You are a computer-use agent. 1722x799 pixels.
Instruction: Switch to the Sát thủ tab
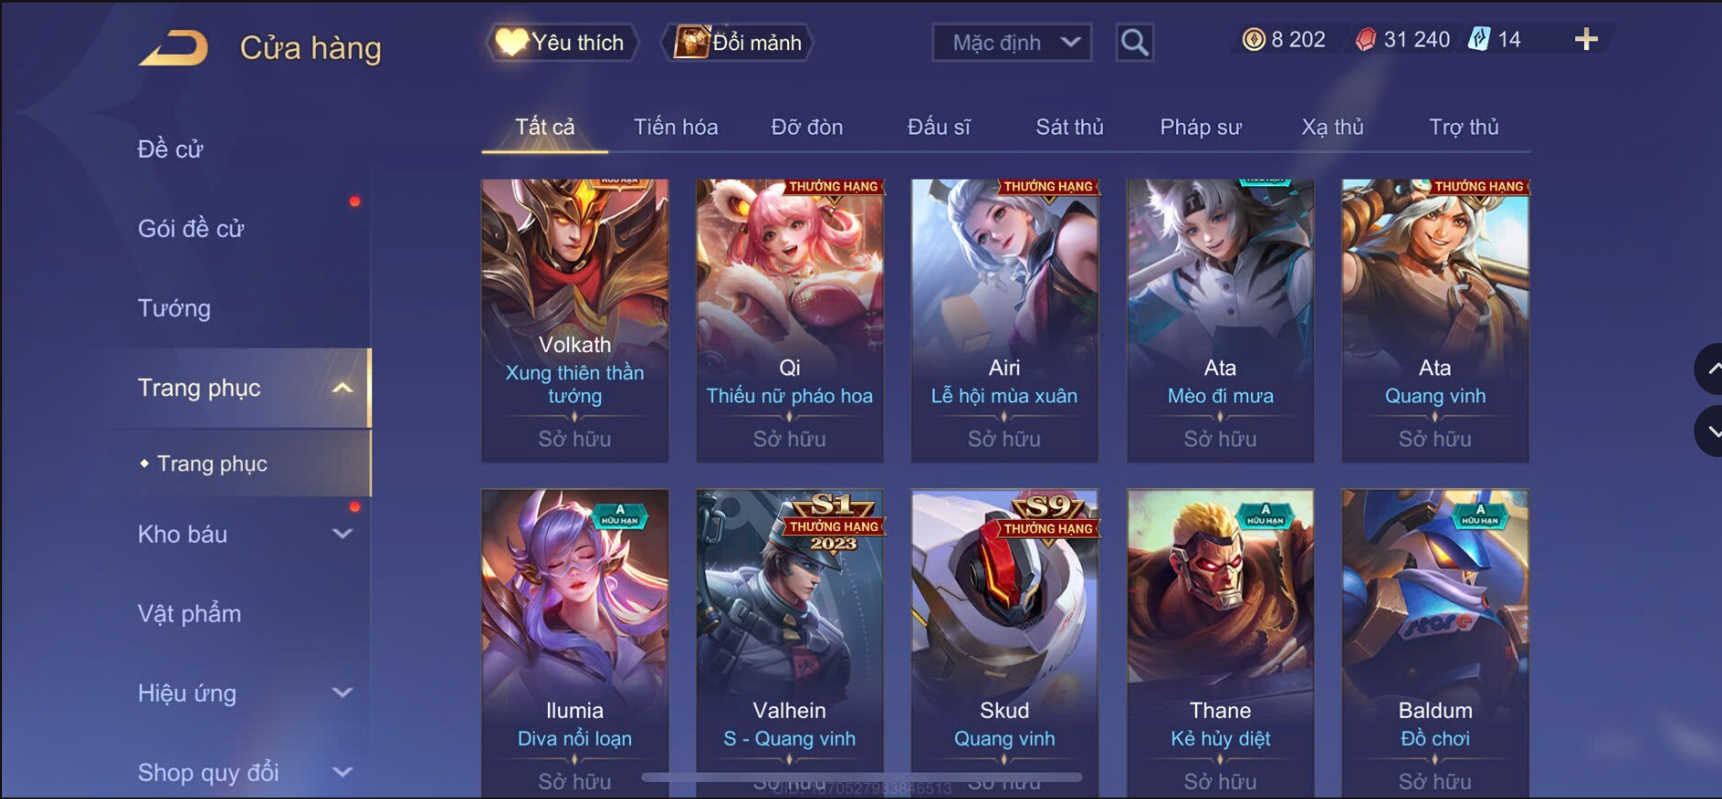point(1069,127)
